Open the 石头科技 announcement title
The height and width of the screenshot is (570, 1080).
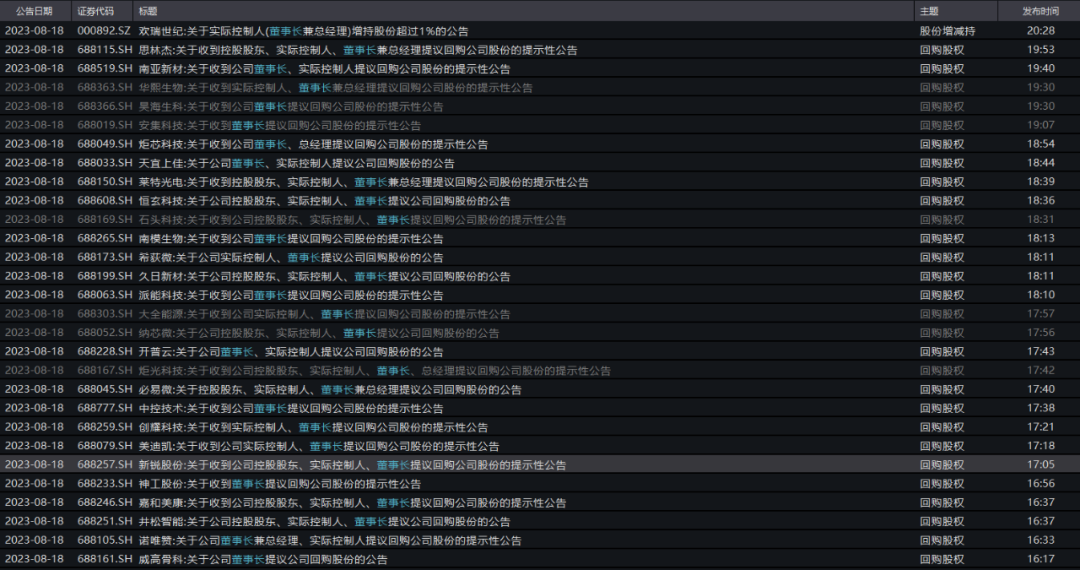tap(353, 220)
